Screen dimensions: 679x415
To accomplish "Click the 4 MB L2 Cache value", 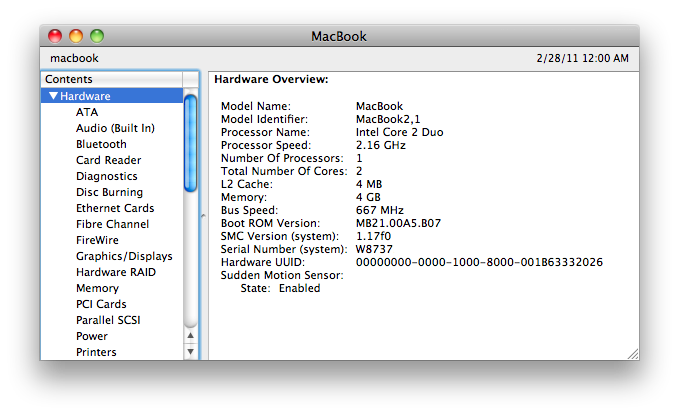I will [369, 184].
